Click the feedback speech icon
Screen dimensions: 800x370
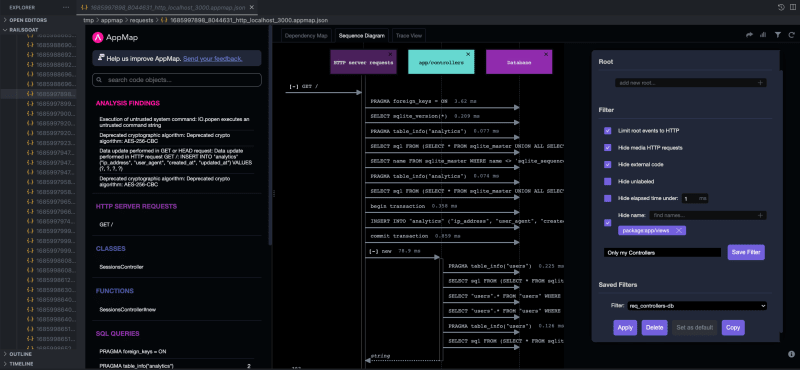click(x=101, y=58)
